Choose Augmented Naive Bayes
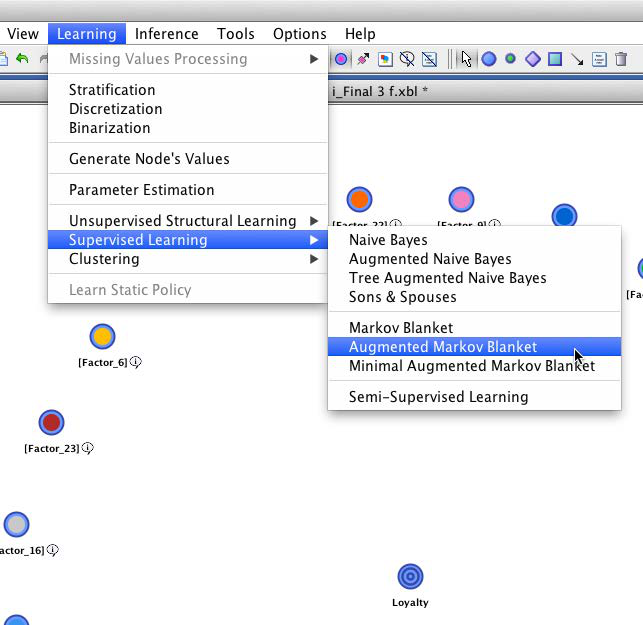The image size is (643, 625). coord(474,259)
